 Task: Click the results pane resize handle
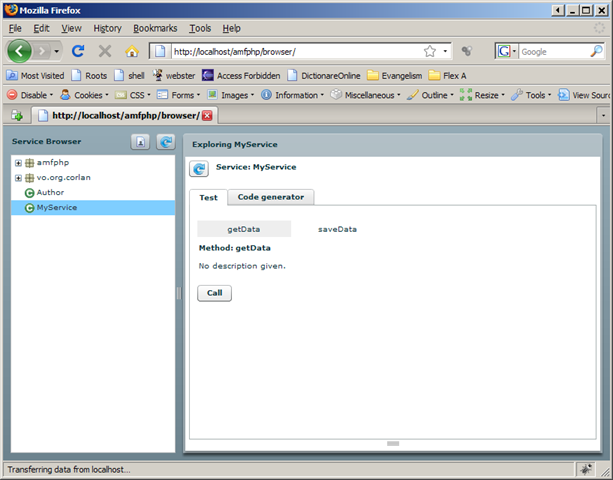393,443
